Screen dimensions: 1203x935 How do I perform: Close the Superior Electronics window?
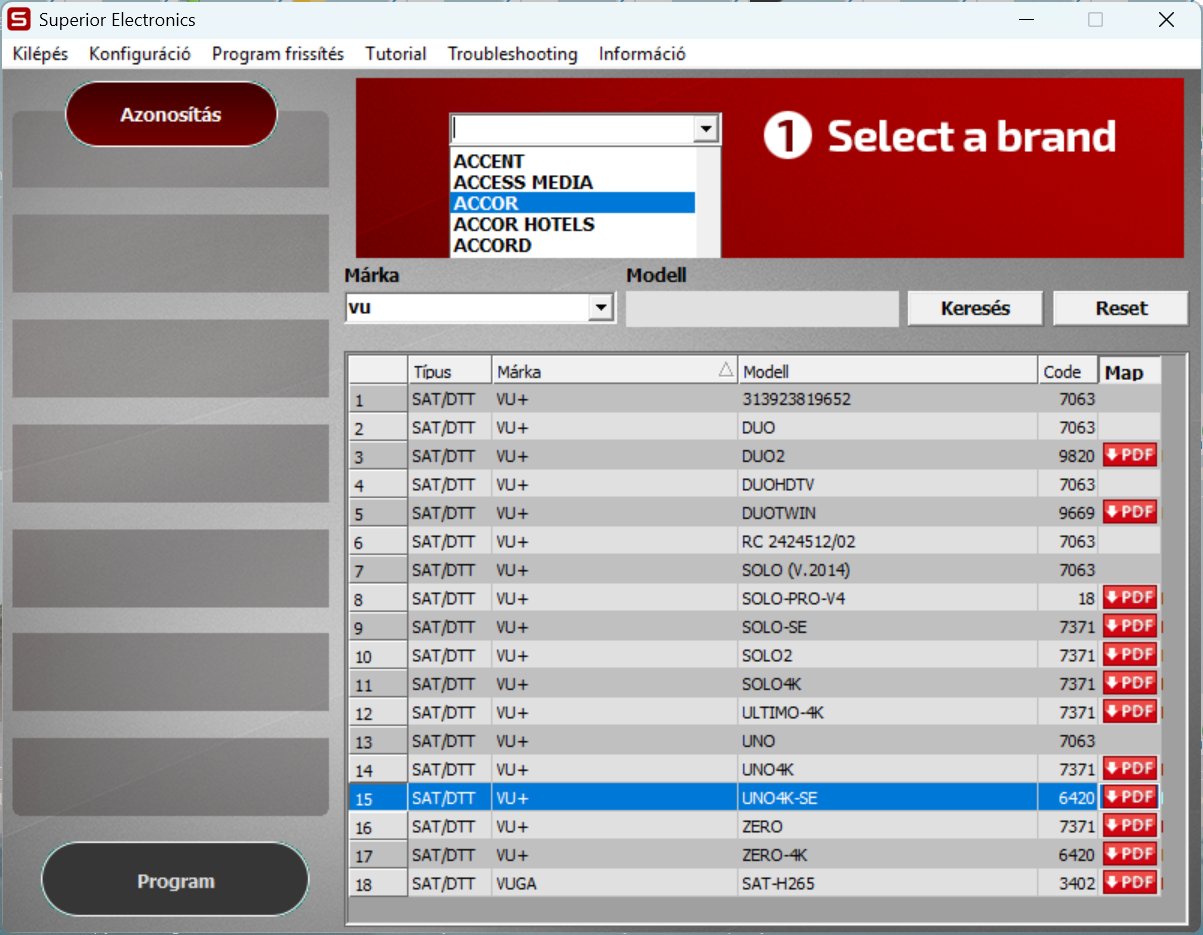1166,20
